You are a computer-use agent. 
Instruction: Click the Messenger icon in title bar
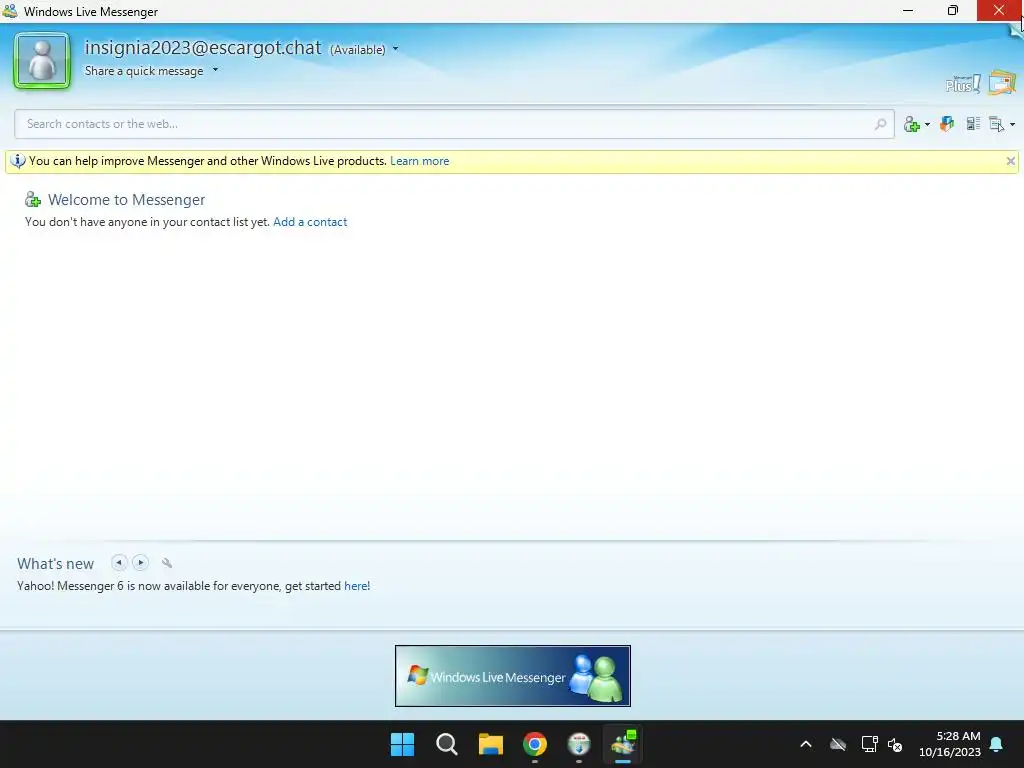coord(10,11)
